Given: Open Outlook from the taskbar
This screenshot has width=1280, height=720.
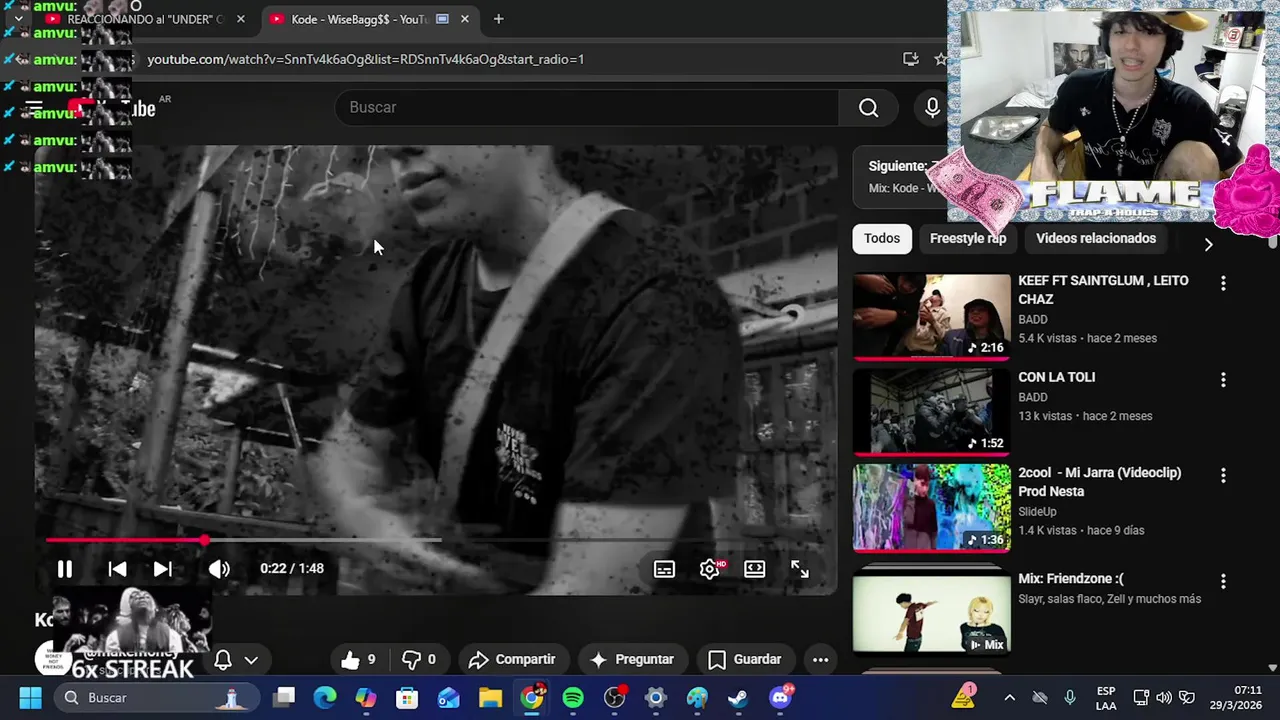Looking at the screenshot, I should [448, 698].
